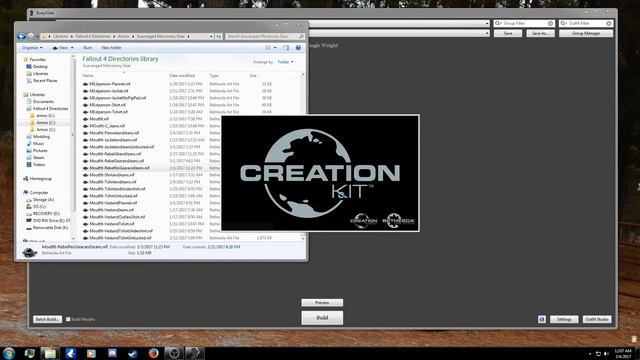Click Burn in the Explorer toolbar
This screenshot has width=640, height=360.
(88, 48)
